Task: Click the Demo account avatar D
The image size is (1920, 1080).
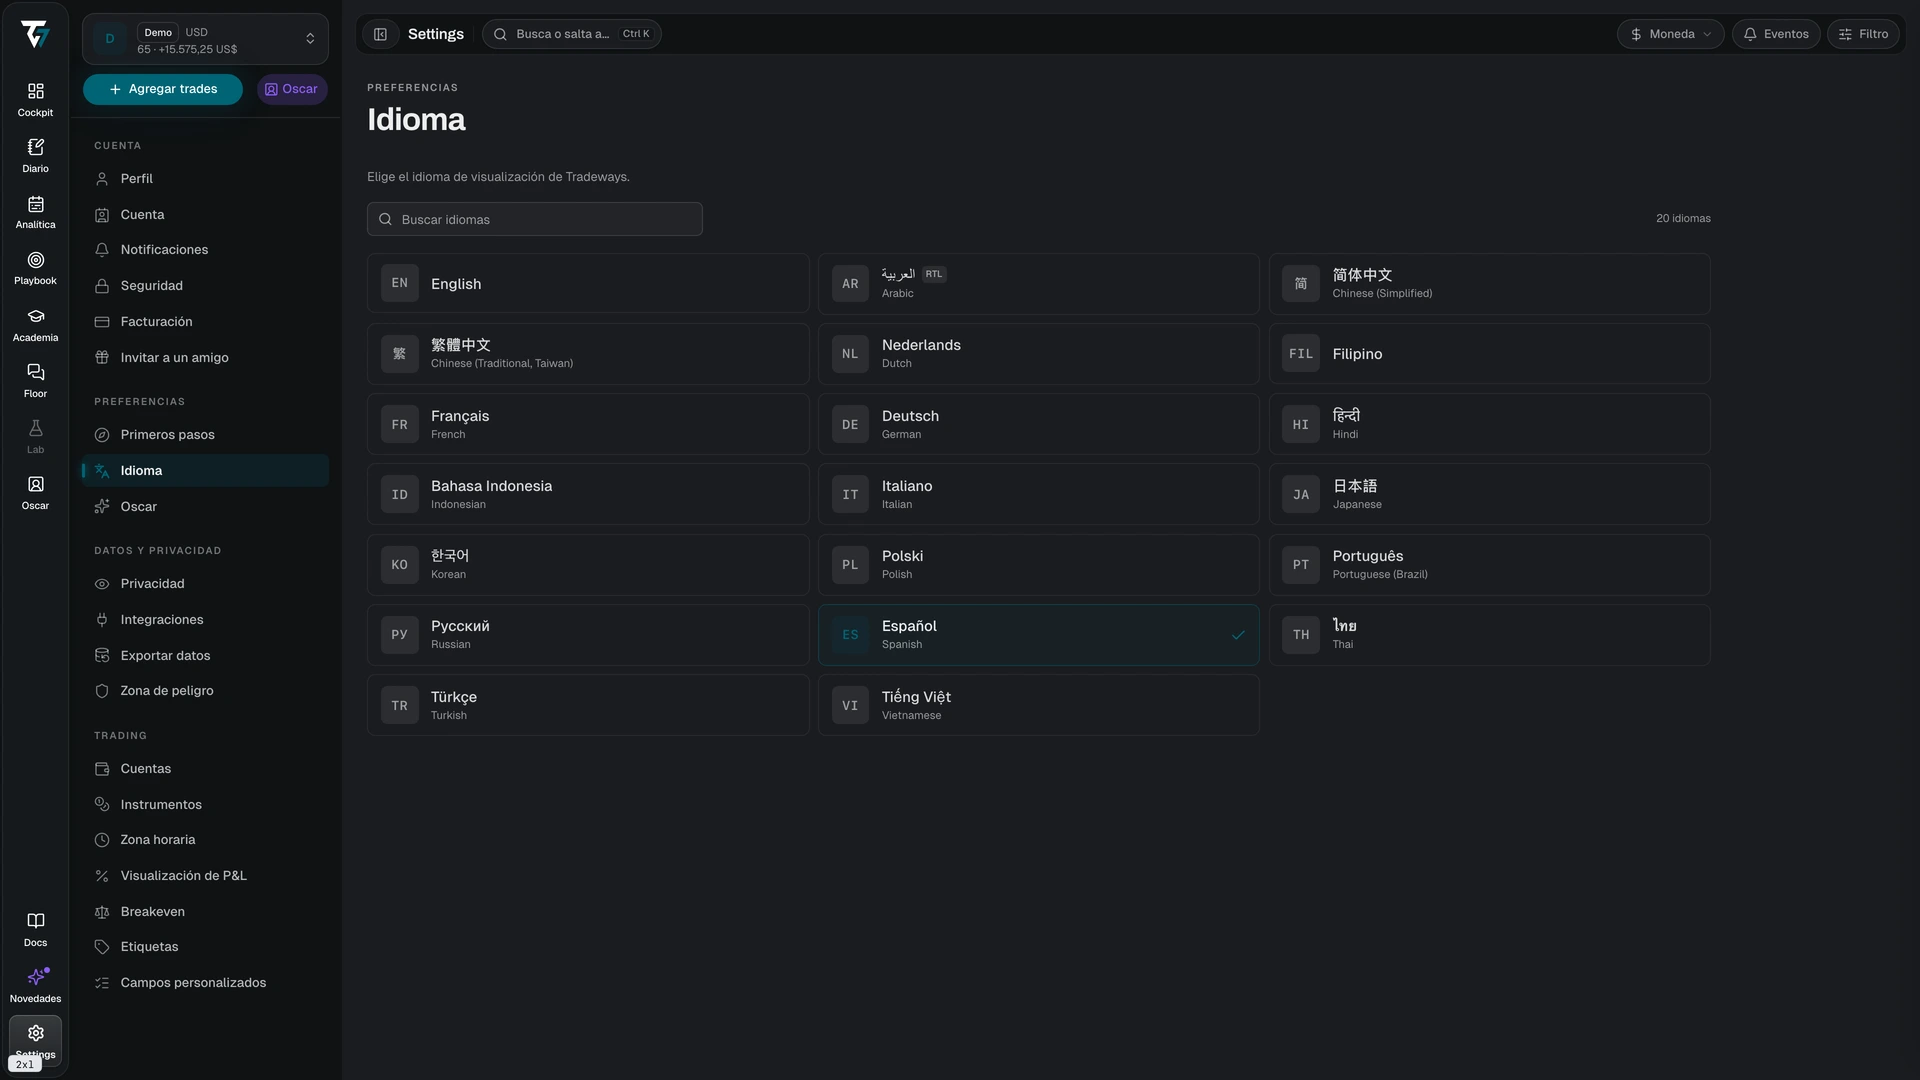Action: pyautogui.click(x=110, y=39)
